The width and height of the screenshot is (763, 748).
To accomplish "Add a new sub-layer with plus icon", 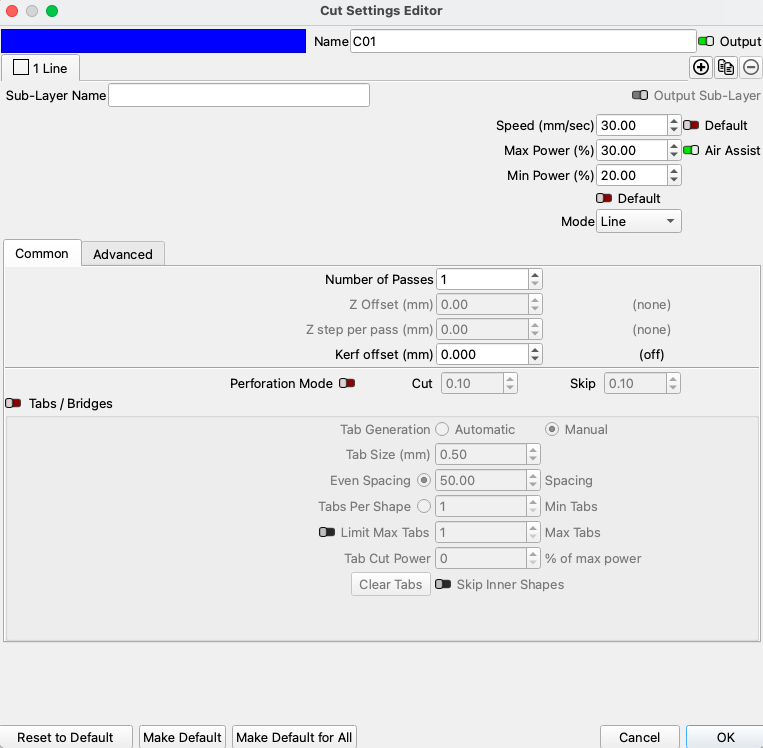I will [x=701, y=67].
